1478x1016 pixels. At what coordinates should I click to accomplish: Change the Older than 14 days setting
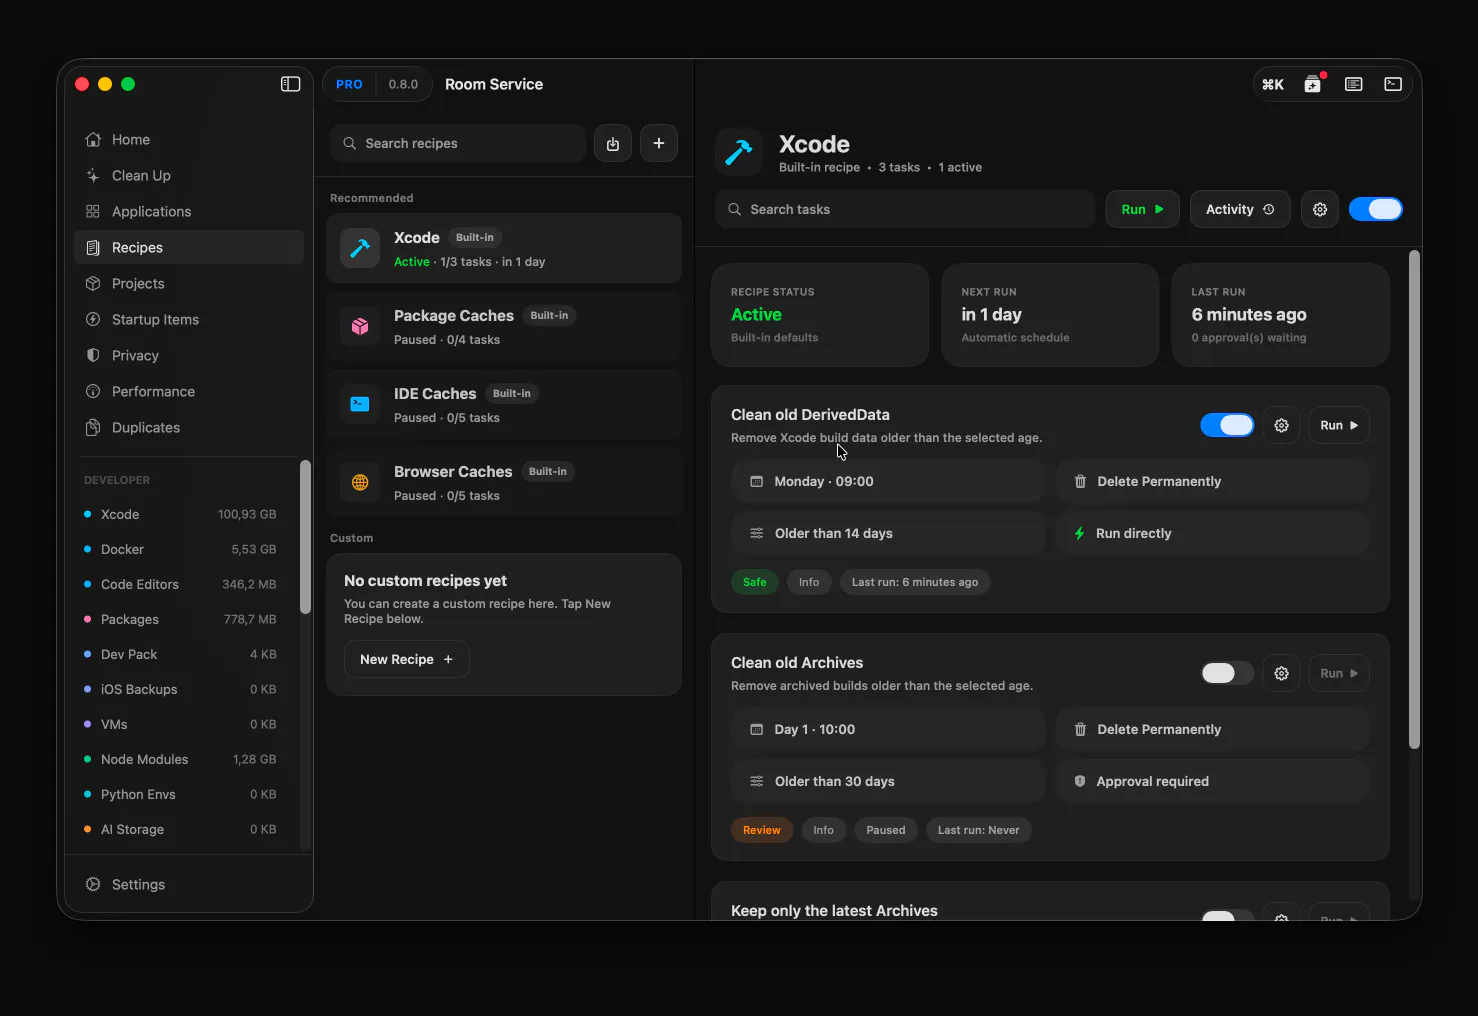tap(888, 533)
